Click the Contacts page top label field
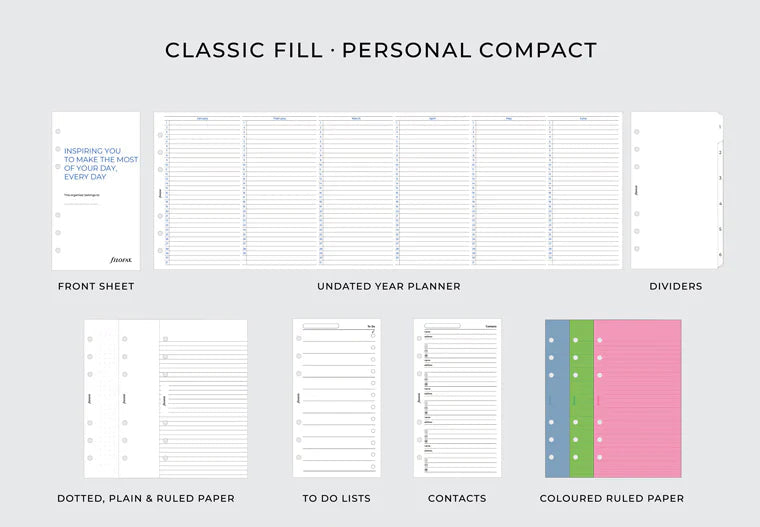Image resolution: width=760 pixels, height=527 pixels. coord(444,326)
